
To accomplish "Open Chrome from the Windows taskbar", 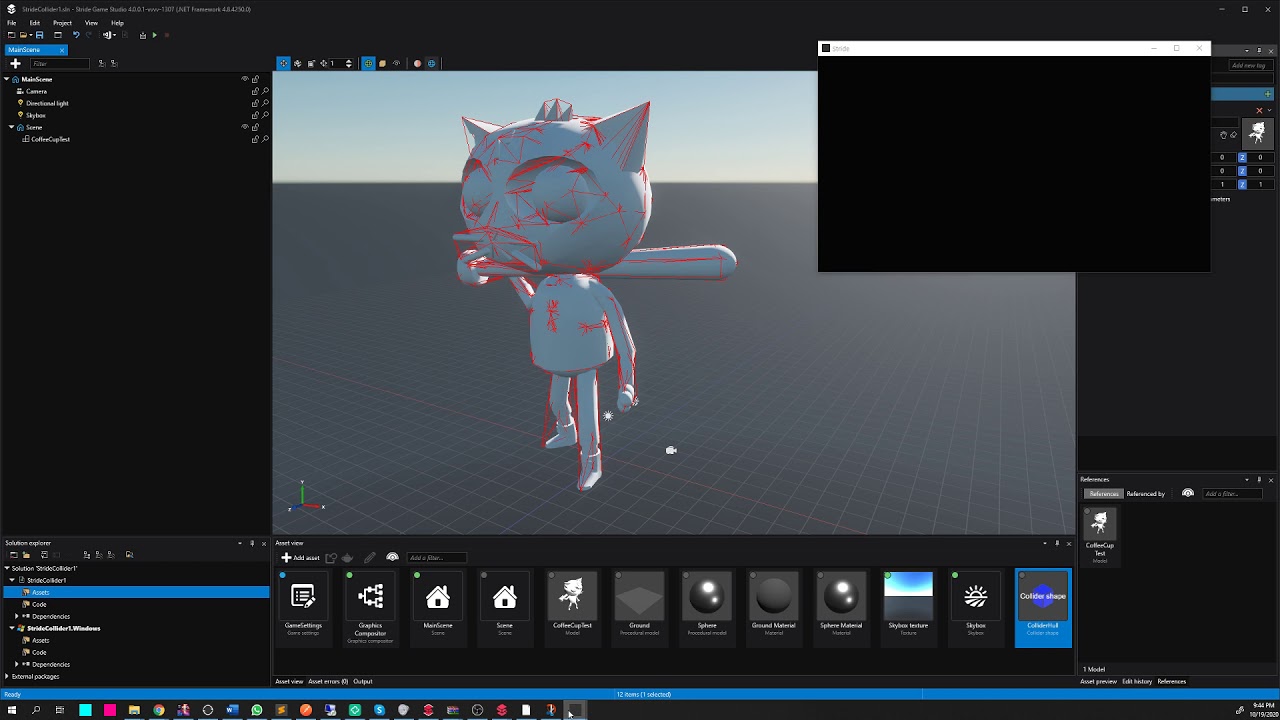I will coord(158,710).
